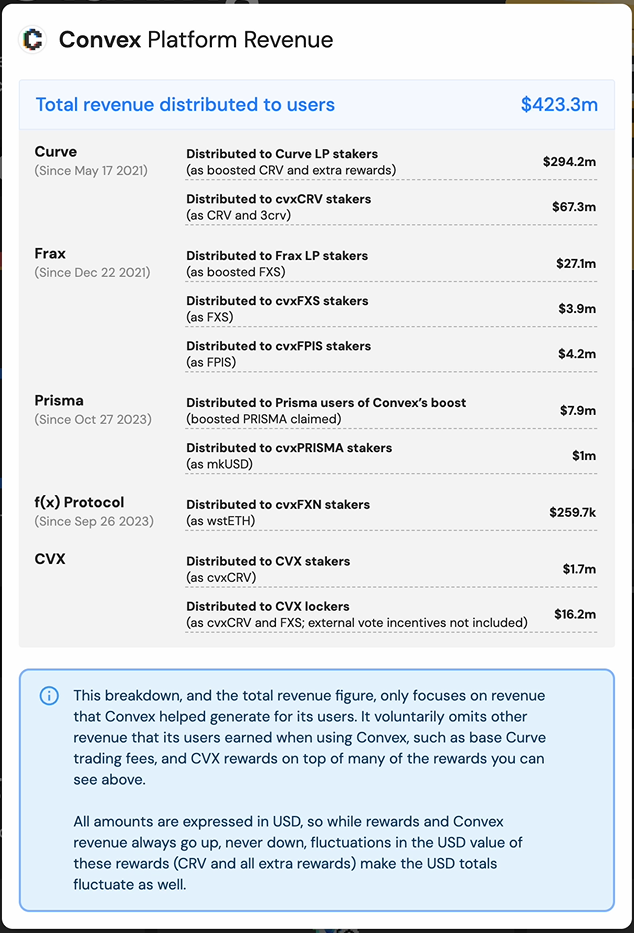Click the $294.2m Curve LP amount

point(569,162)
